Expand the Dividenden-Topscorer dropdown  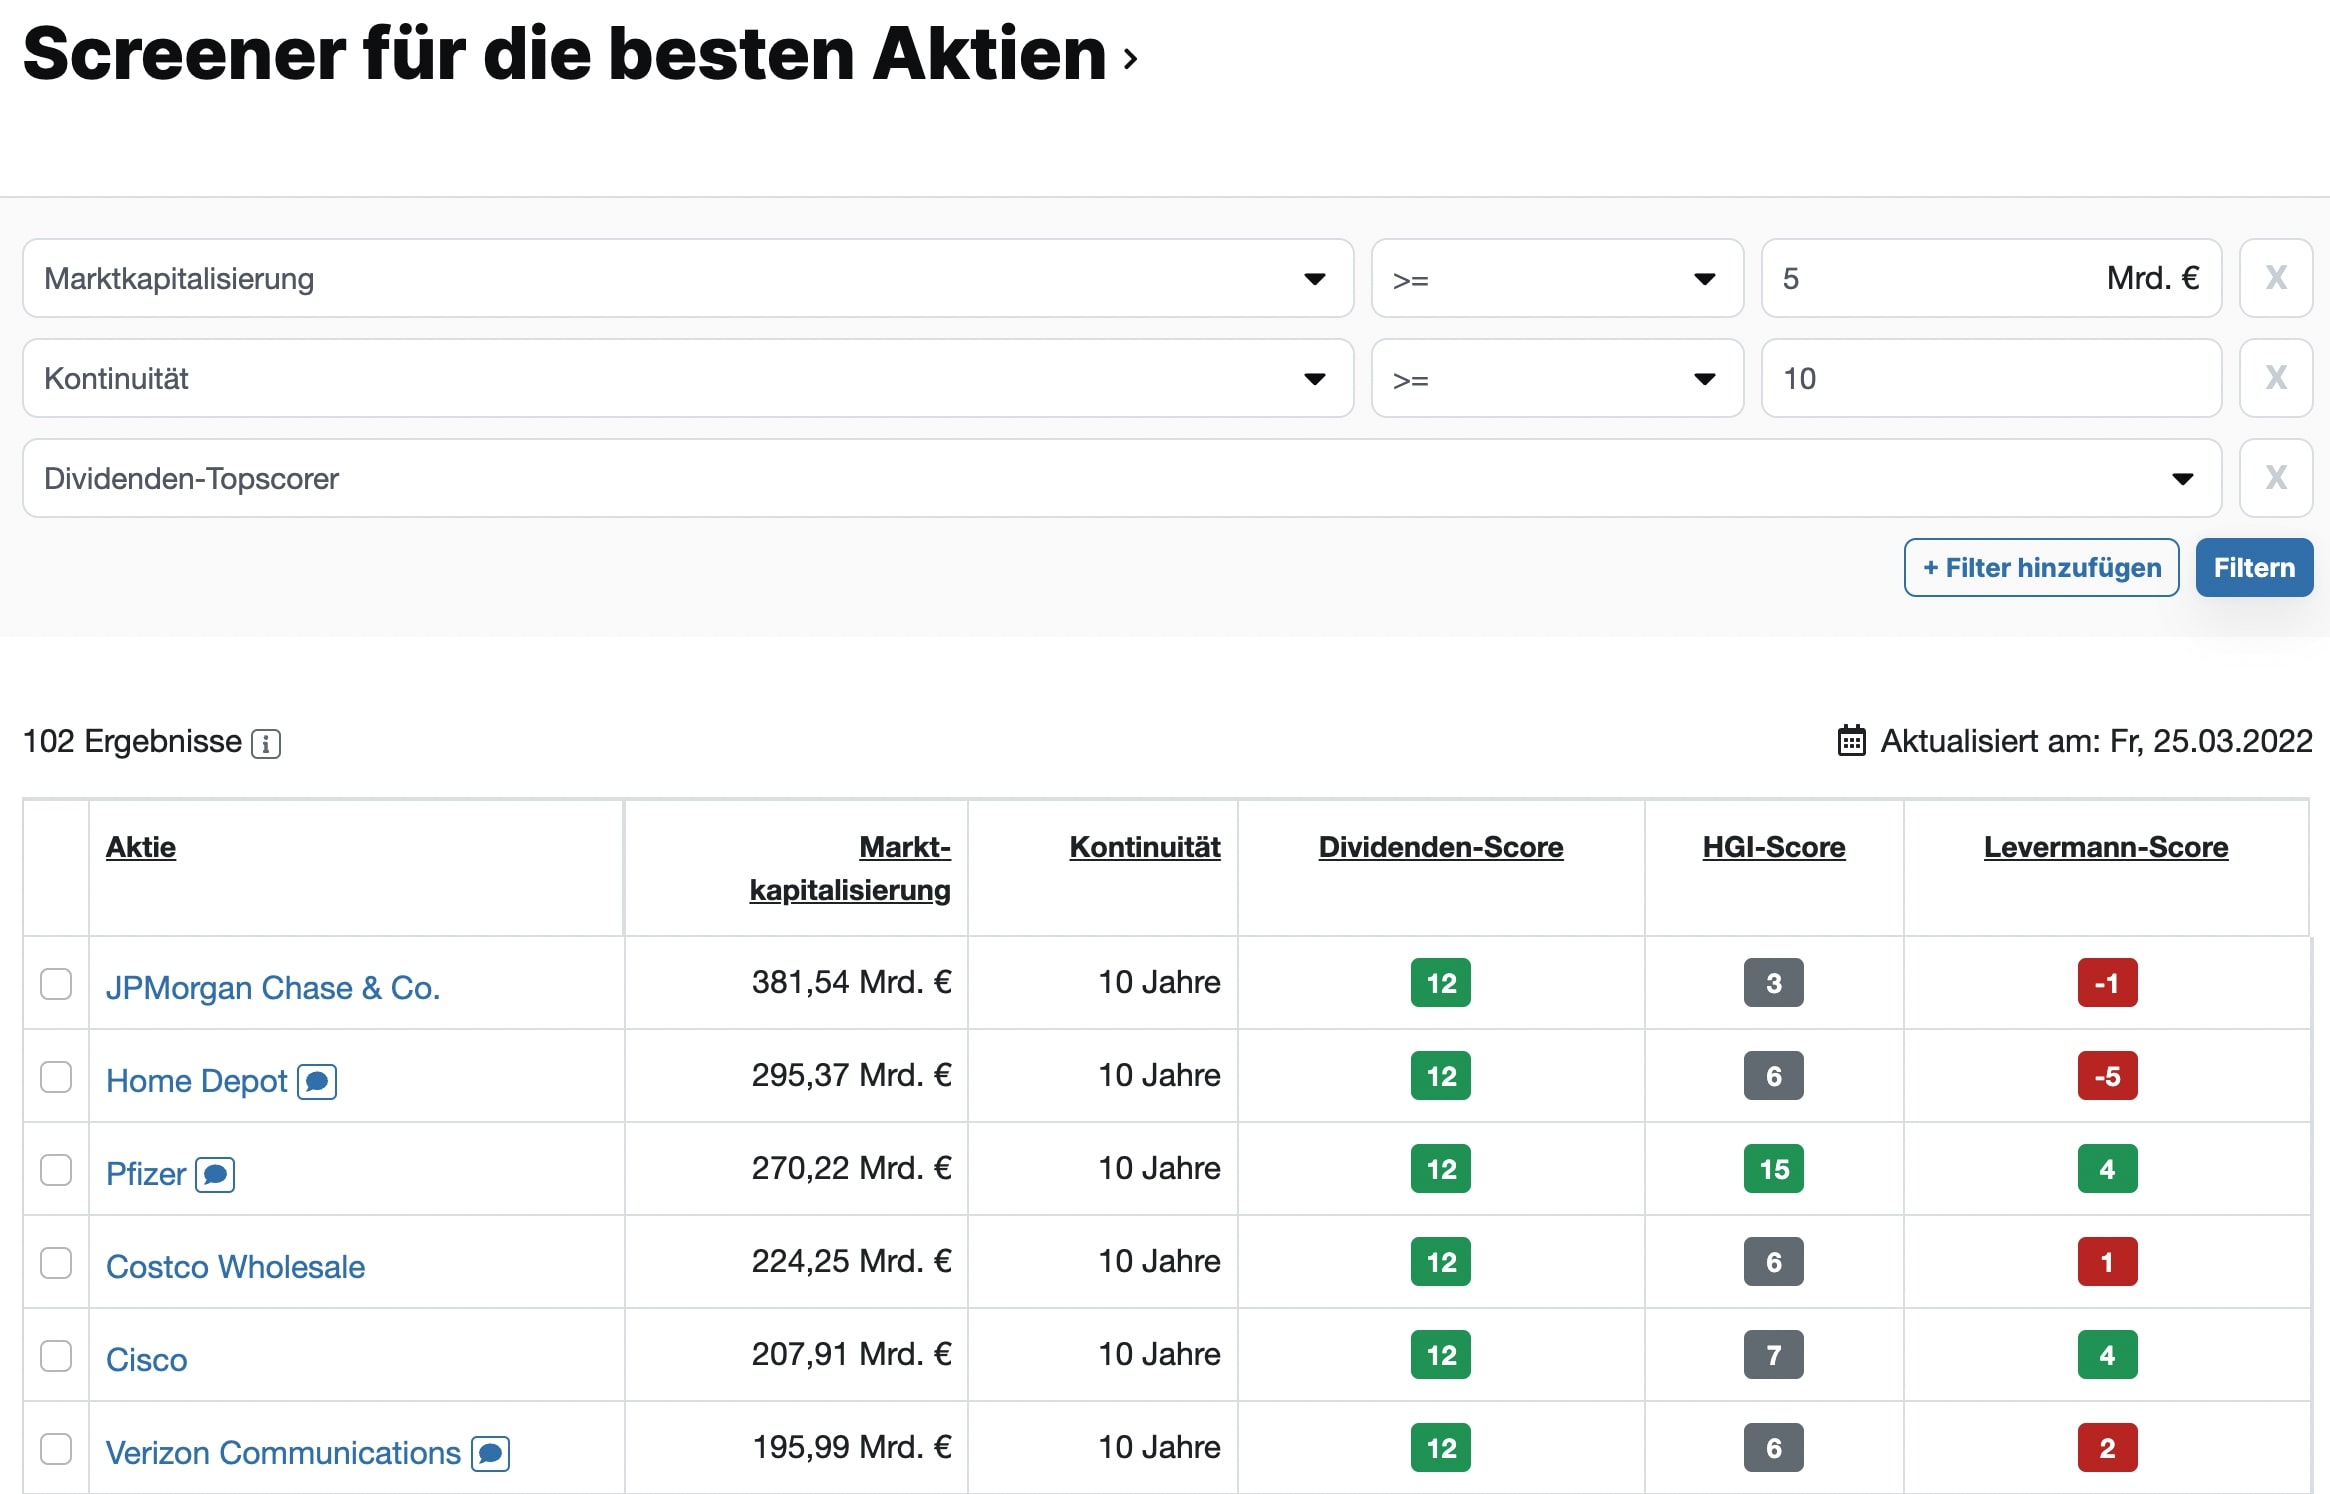(x=1122, y=478)
